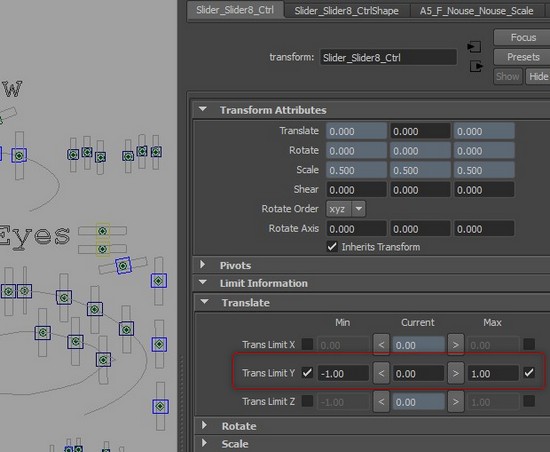
Task: Click Trans Limit X set-max arrow button
Action: 456,345
